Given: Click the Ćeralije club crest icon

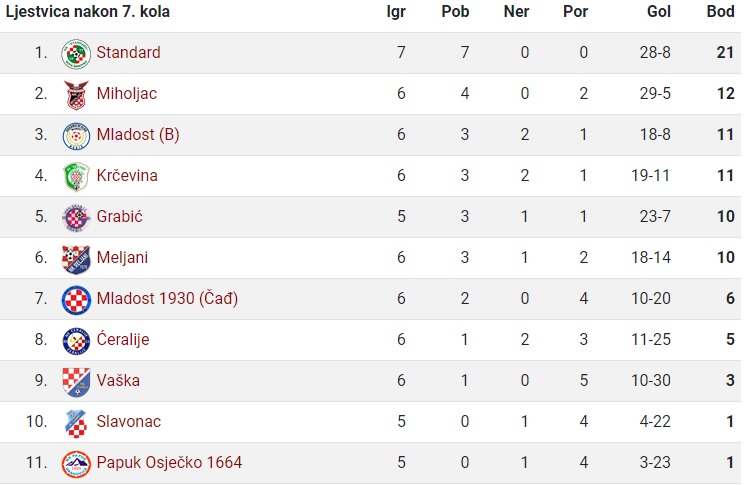Looking at the screenshot, I should (76, 341).
